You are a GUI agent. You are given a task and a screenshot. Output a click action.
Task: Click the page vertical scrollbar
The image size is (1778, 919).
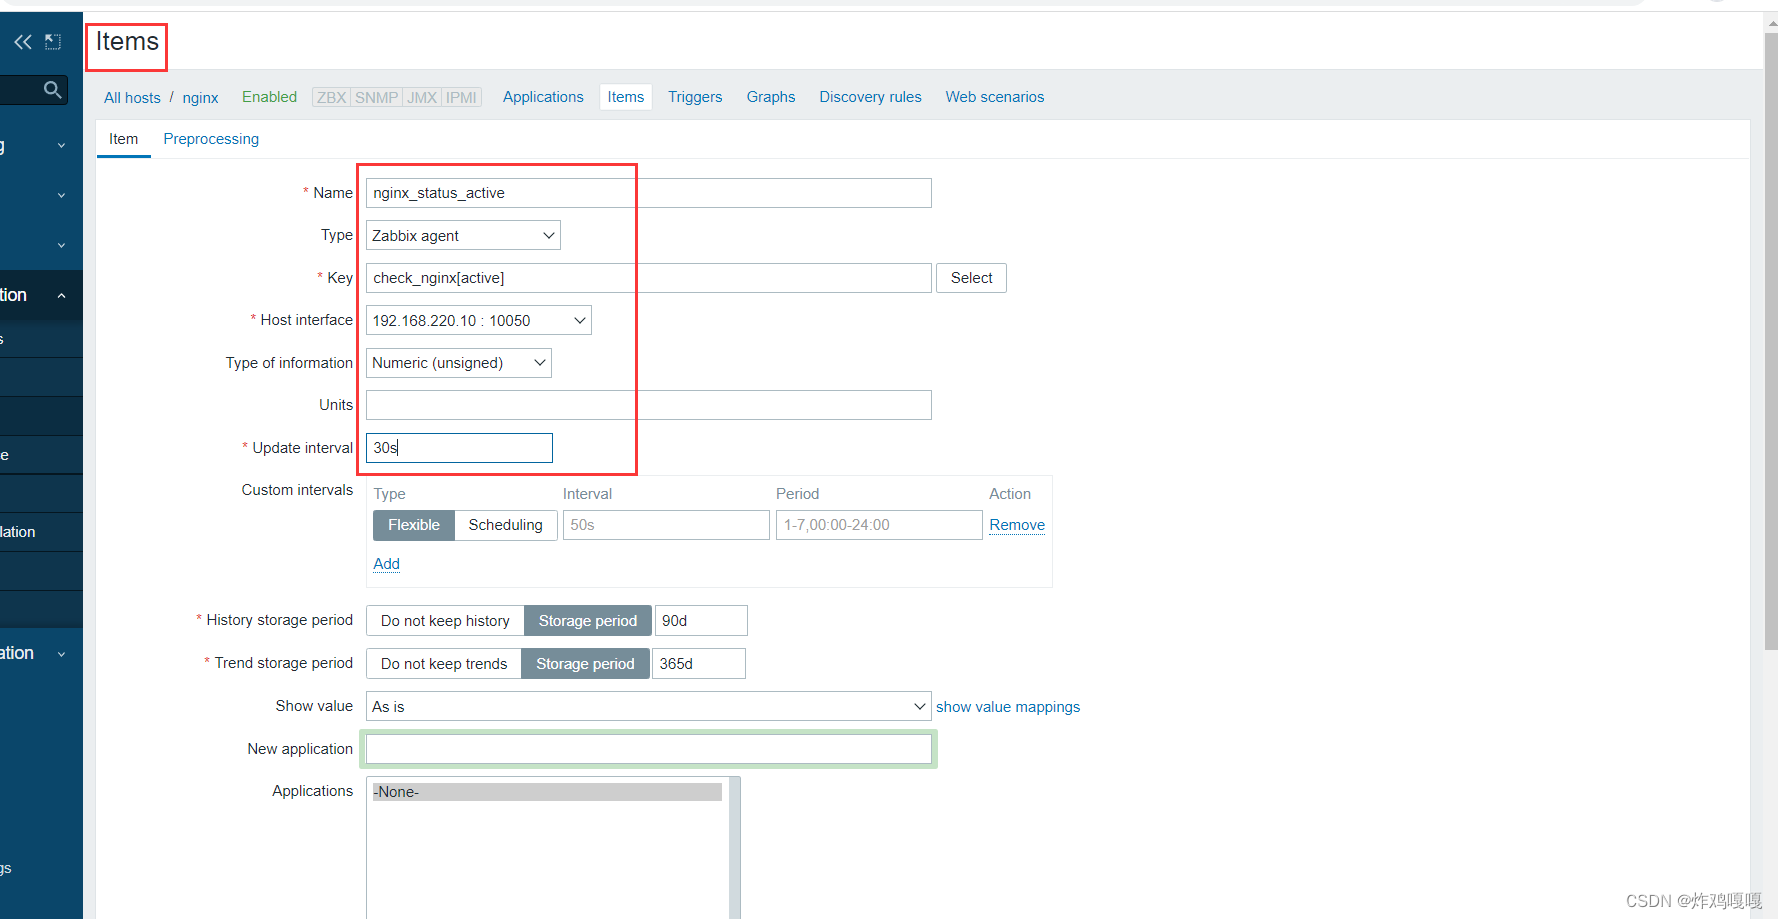[x=1771, y=340]
